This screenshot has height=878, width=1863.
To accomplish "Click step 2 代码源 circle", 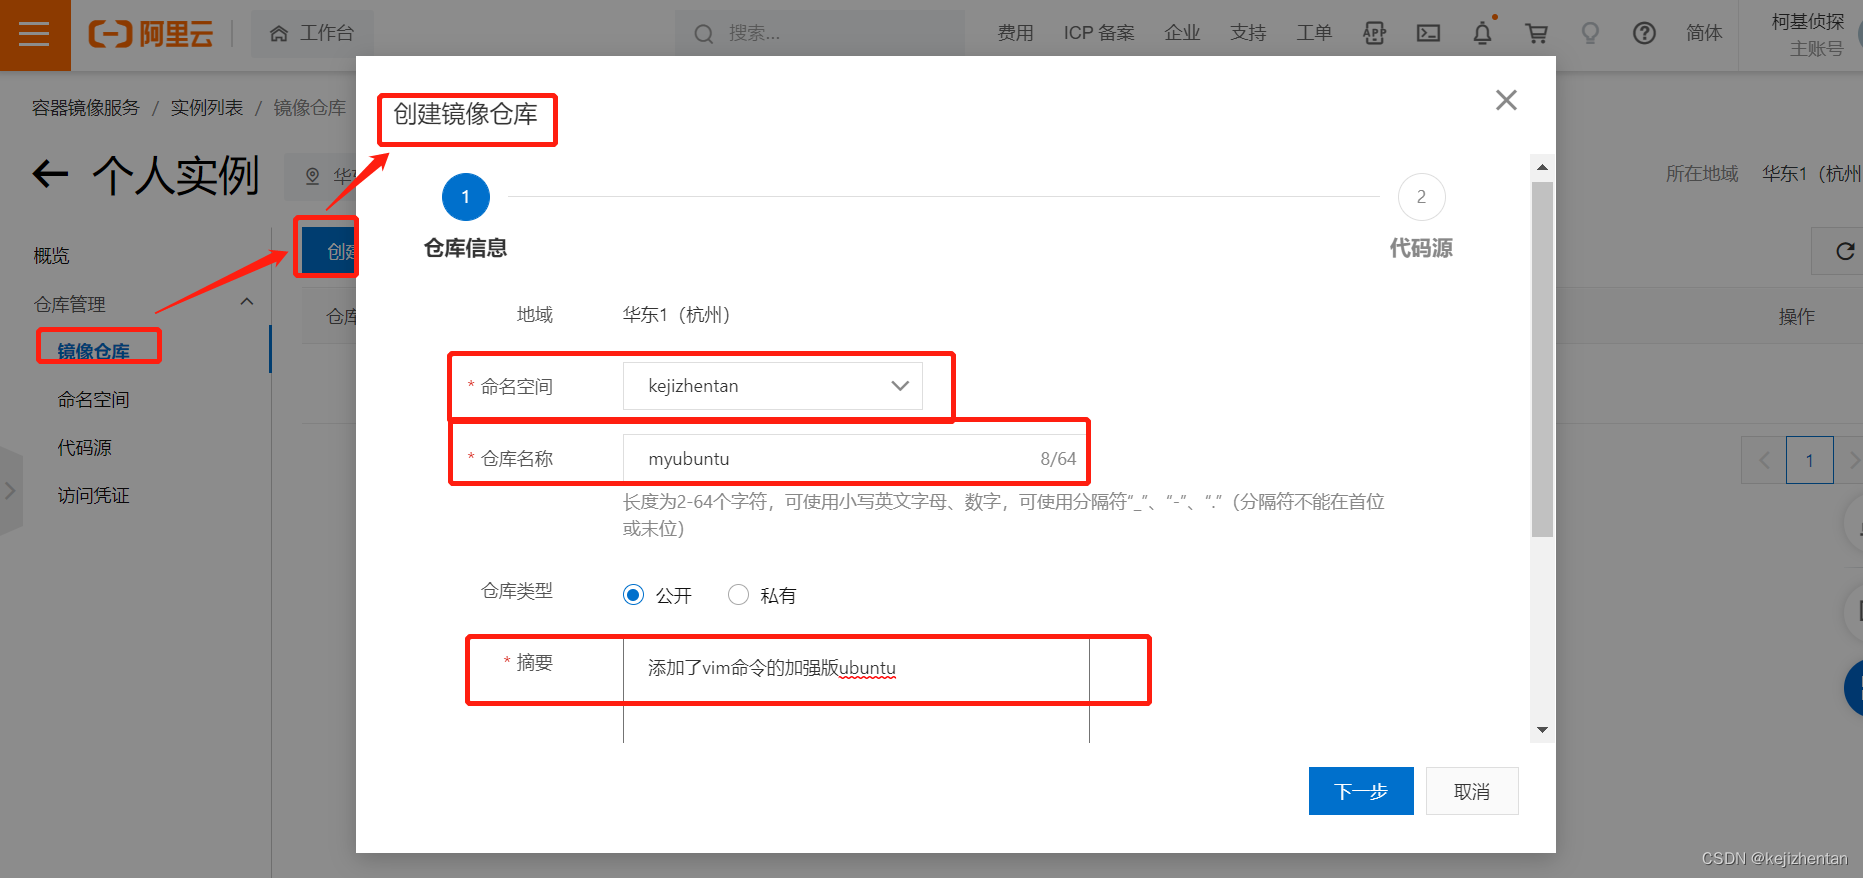I will click(x=1421, y=197).
